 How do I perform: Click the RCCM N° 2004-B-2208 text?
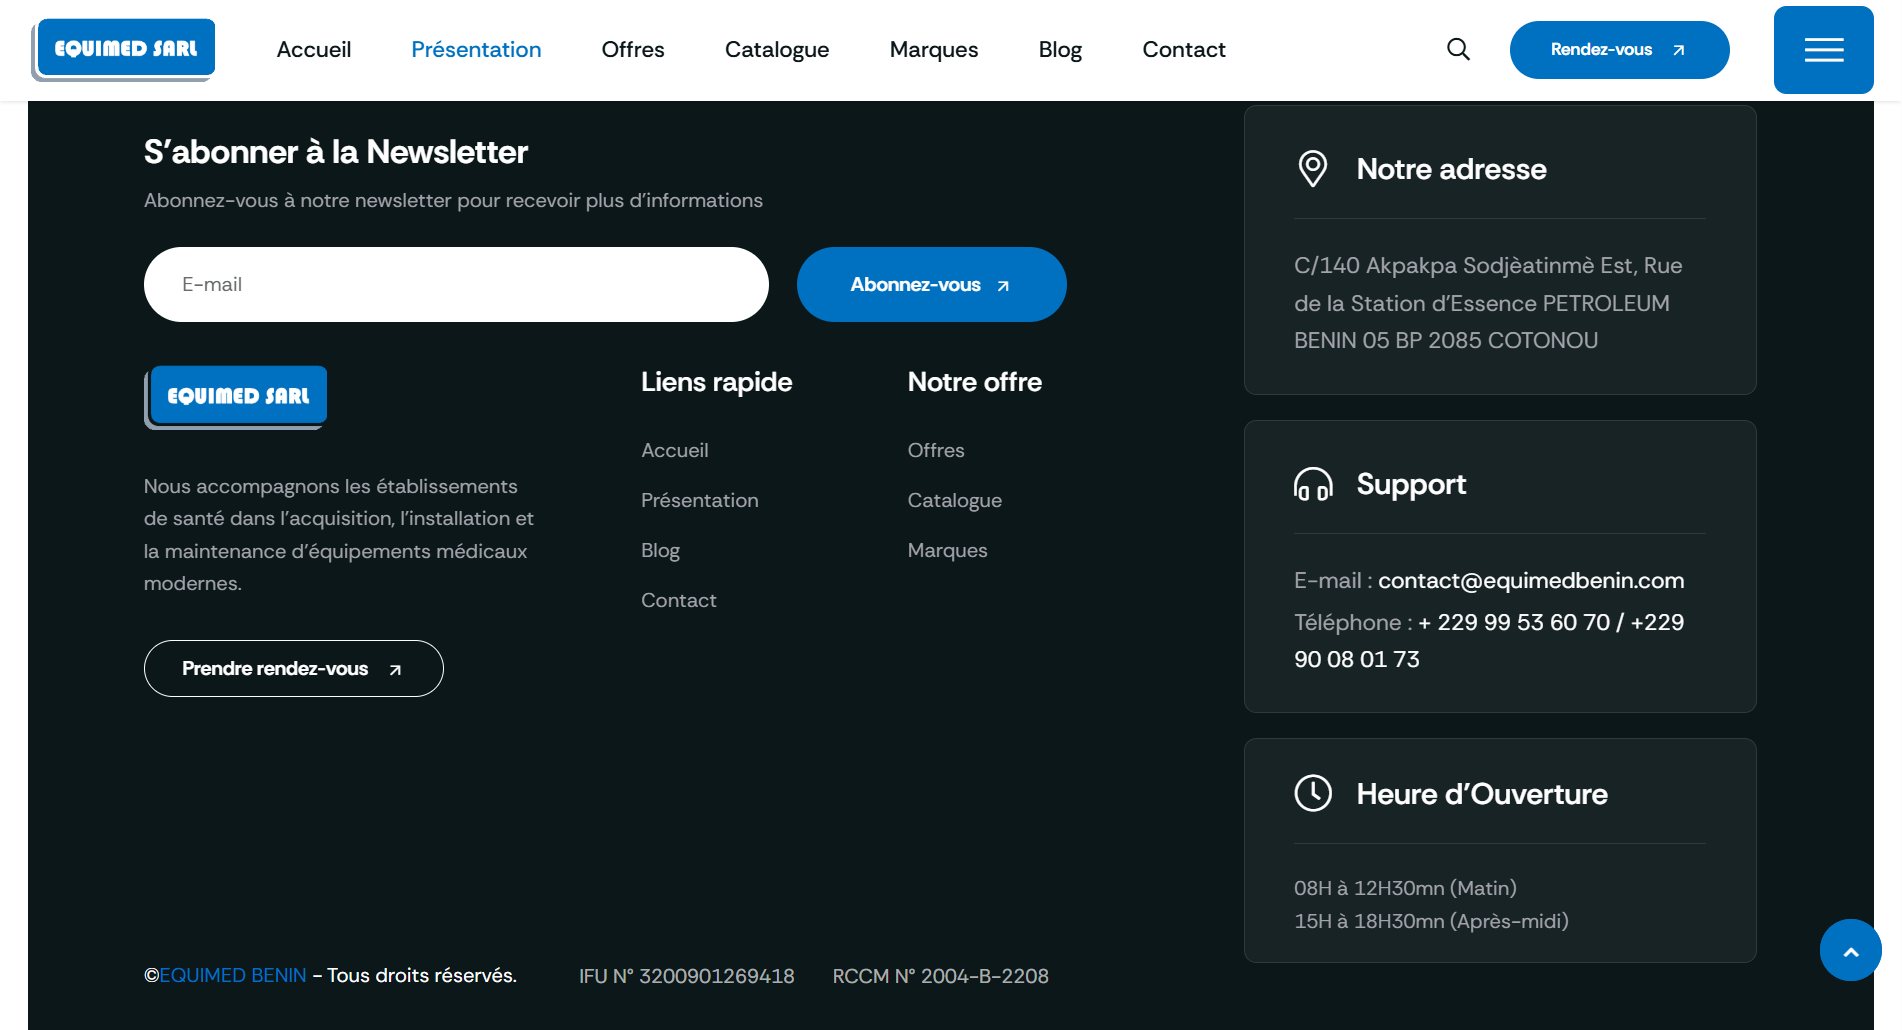click(x=940, y=976)
